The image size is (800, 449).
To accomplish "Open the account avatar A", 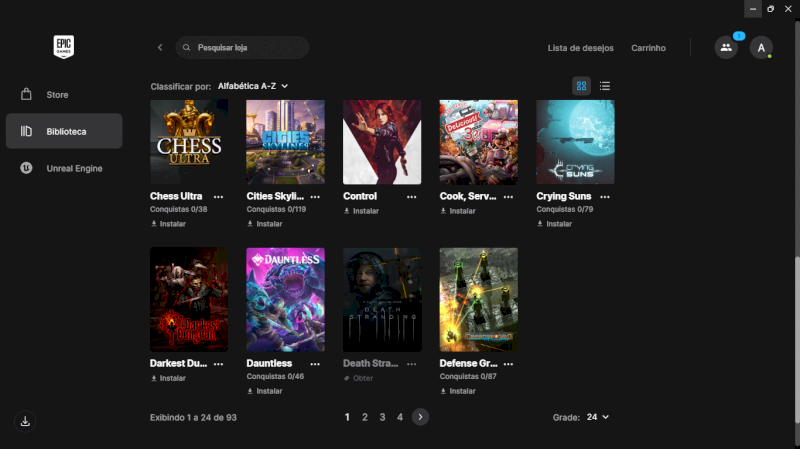I will coord(761,47).
